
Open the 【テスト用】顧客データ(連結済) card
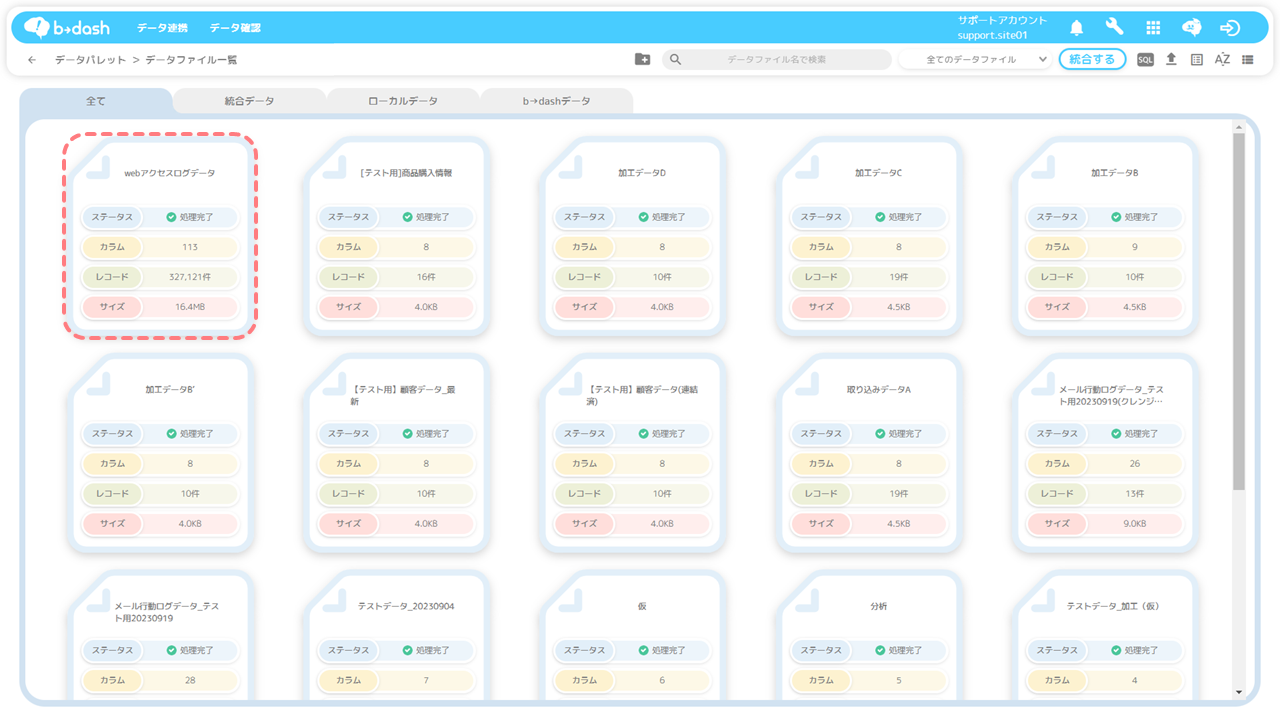[x=633, y=452]
